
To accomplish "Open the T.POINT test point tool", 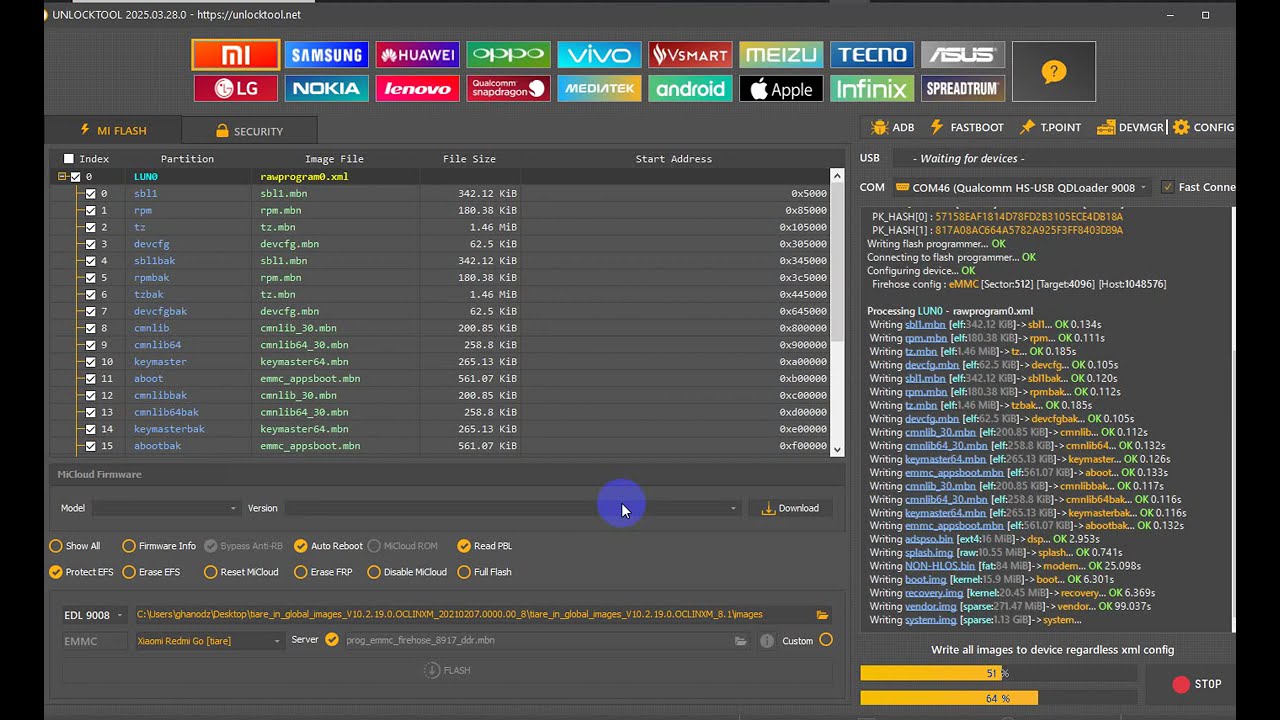I will (1050, 128).
